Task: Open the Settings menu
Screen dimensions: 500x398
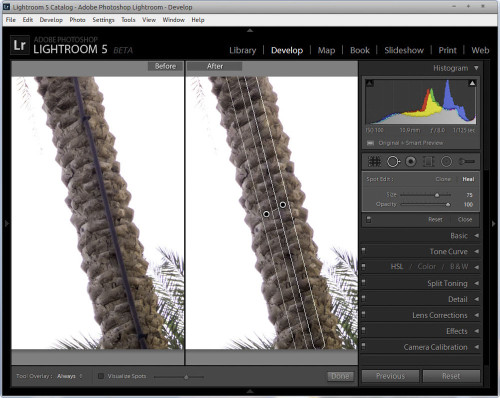Action: pyautogui.click(x=103, y=20)
